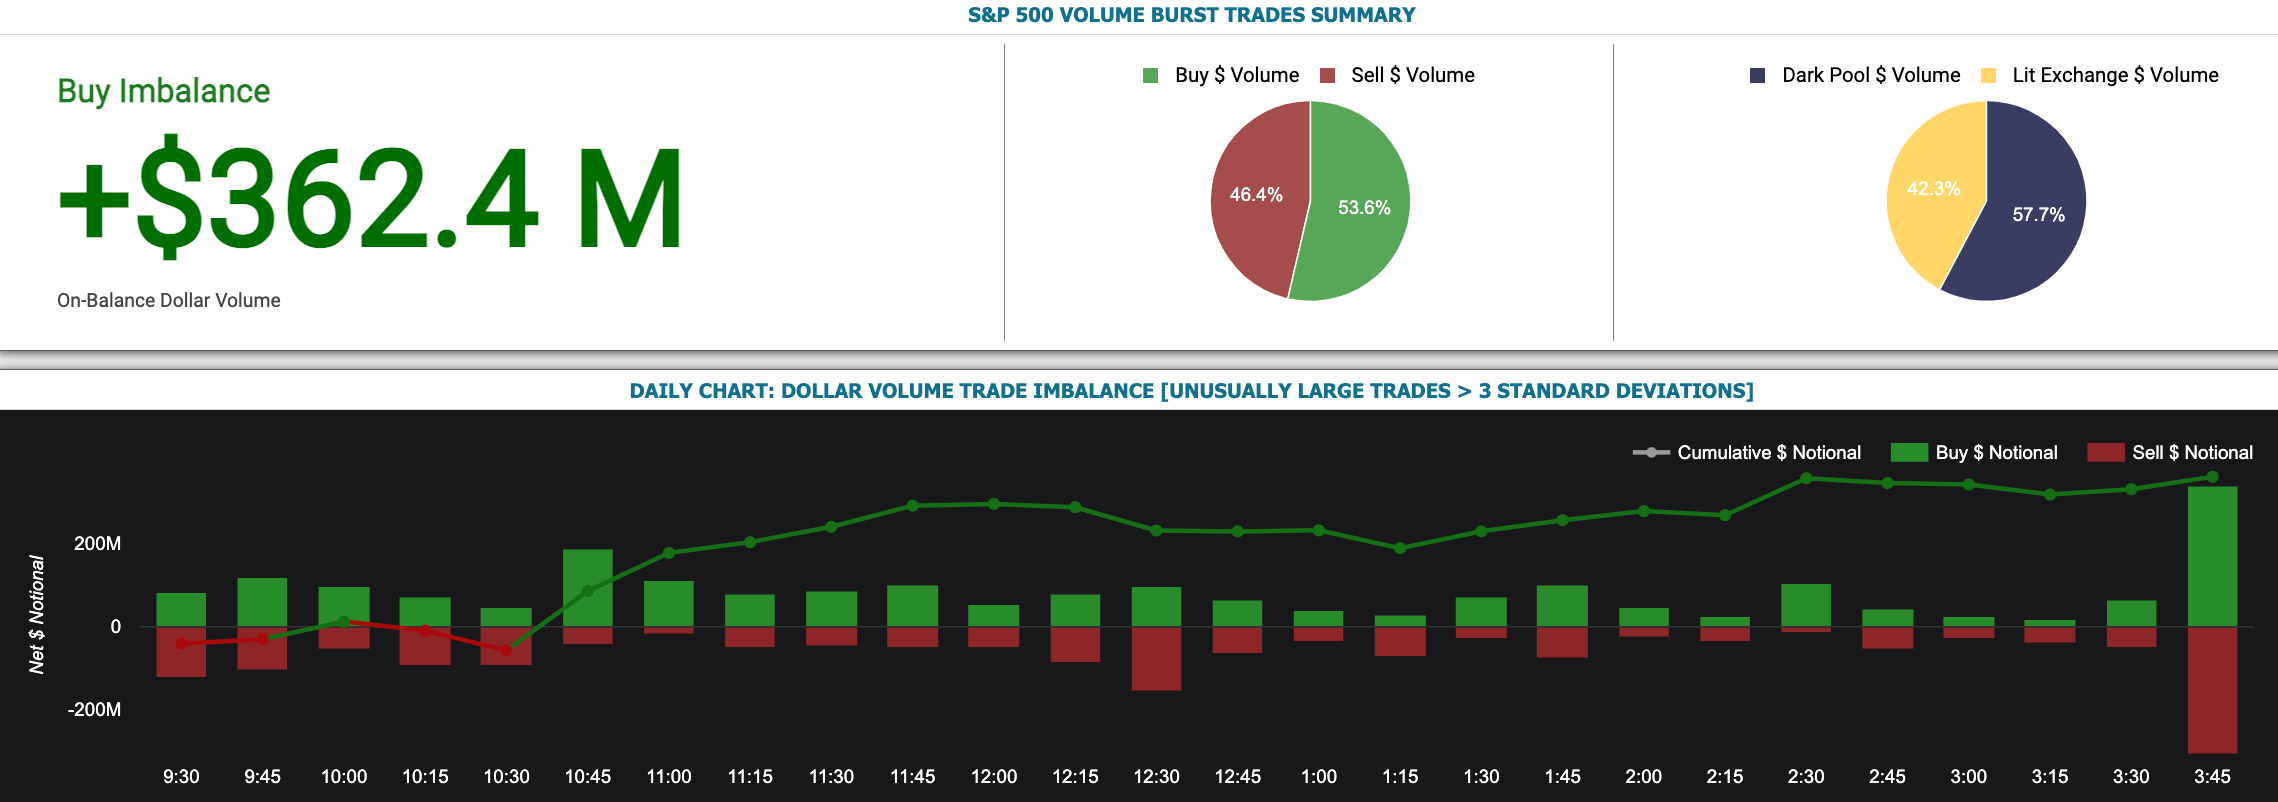Screen dimensions: 2278x802
Task: Click the 9:30 time axis label
Action: [x=181, y=776]
